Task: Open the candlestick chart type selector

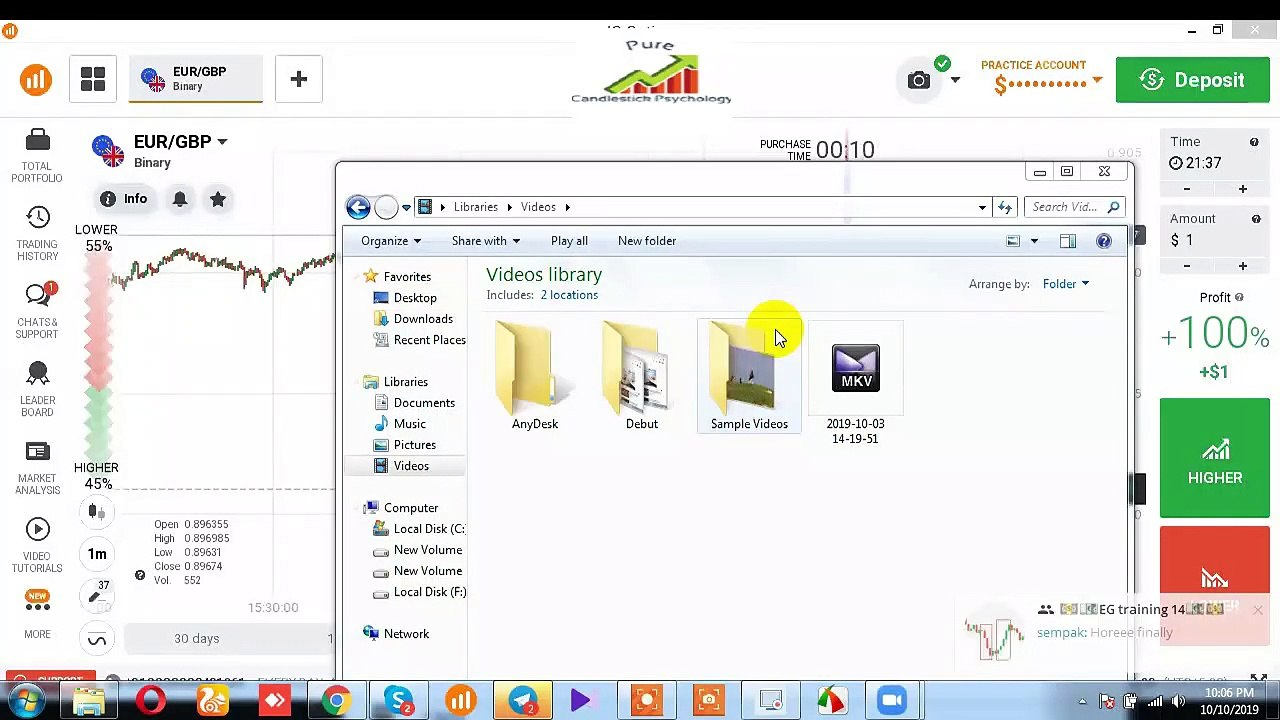Action: 97,512
